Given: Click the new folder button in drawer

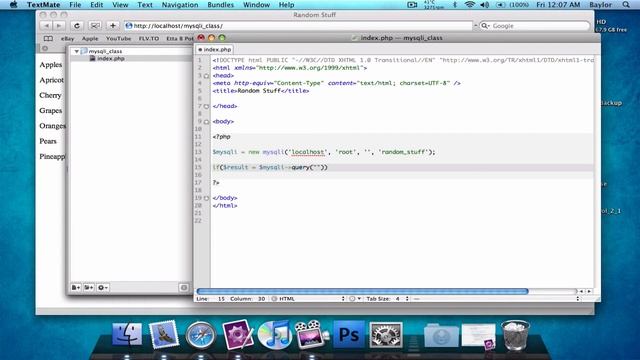Looking at the screenshot, I should point(89,288).
